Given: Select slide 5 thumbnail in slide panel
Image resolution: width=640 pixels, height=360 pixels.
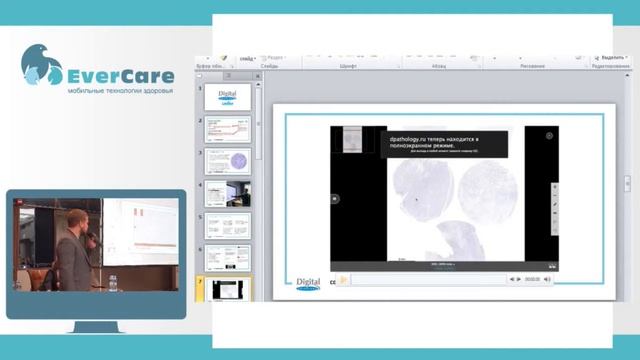Looking at the screenshot, I should click(227, 226).
